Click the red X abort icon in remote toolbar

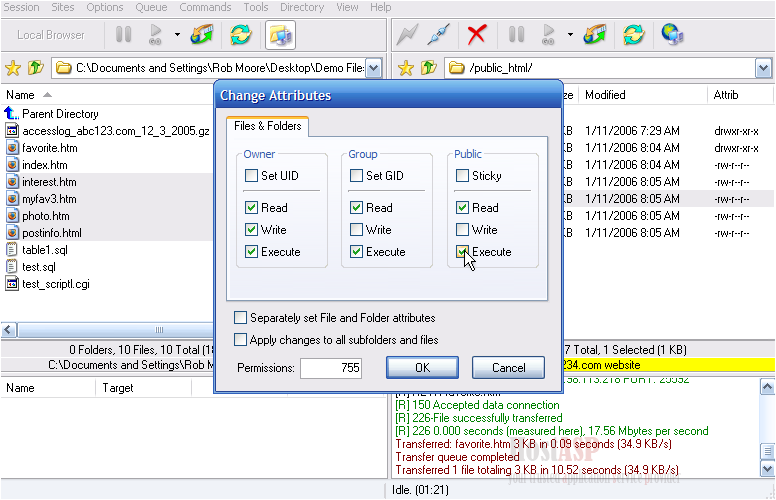point(477,35)
